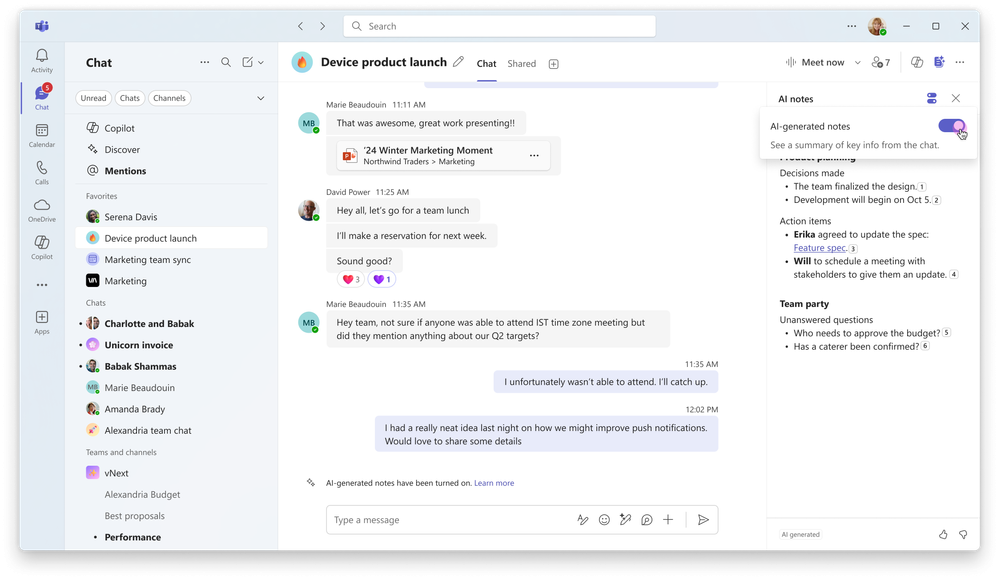Give thumbs up to AI notes
Screen dimensions: 999x579
[x=943, y=534]
